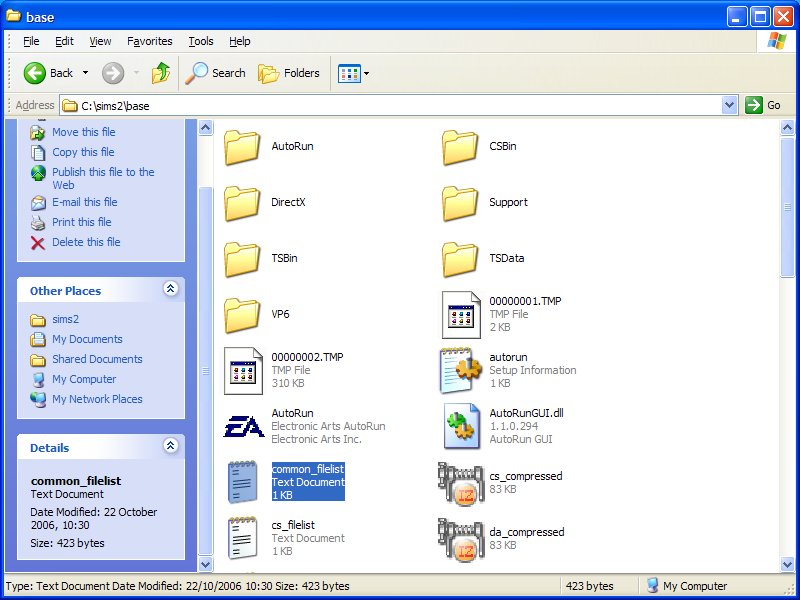Collapse the Details panel

170,445
